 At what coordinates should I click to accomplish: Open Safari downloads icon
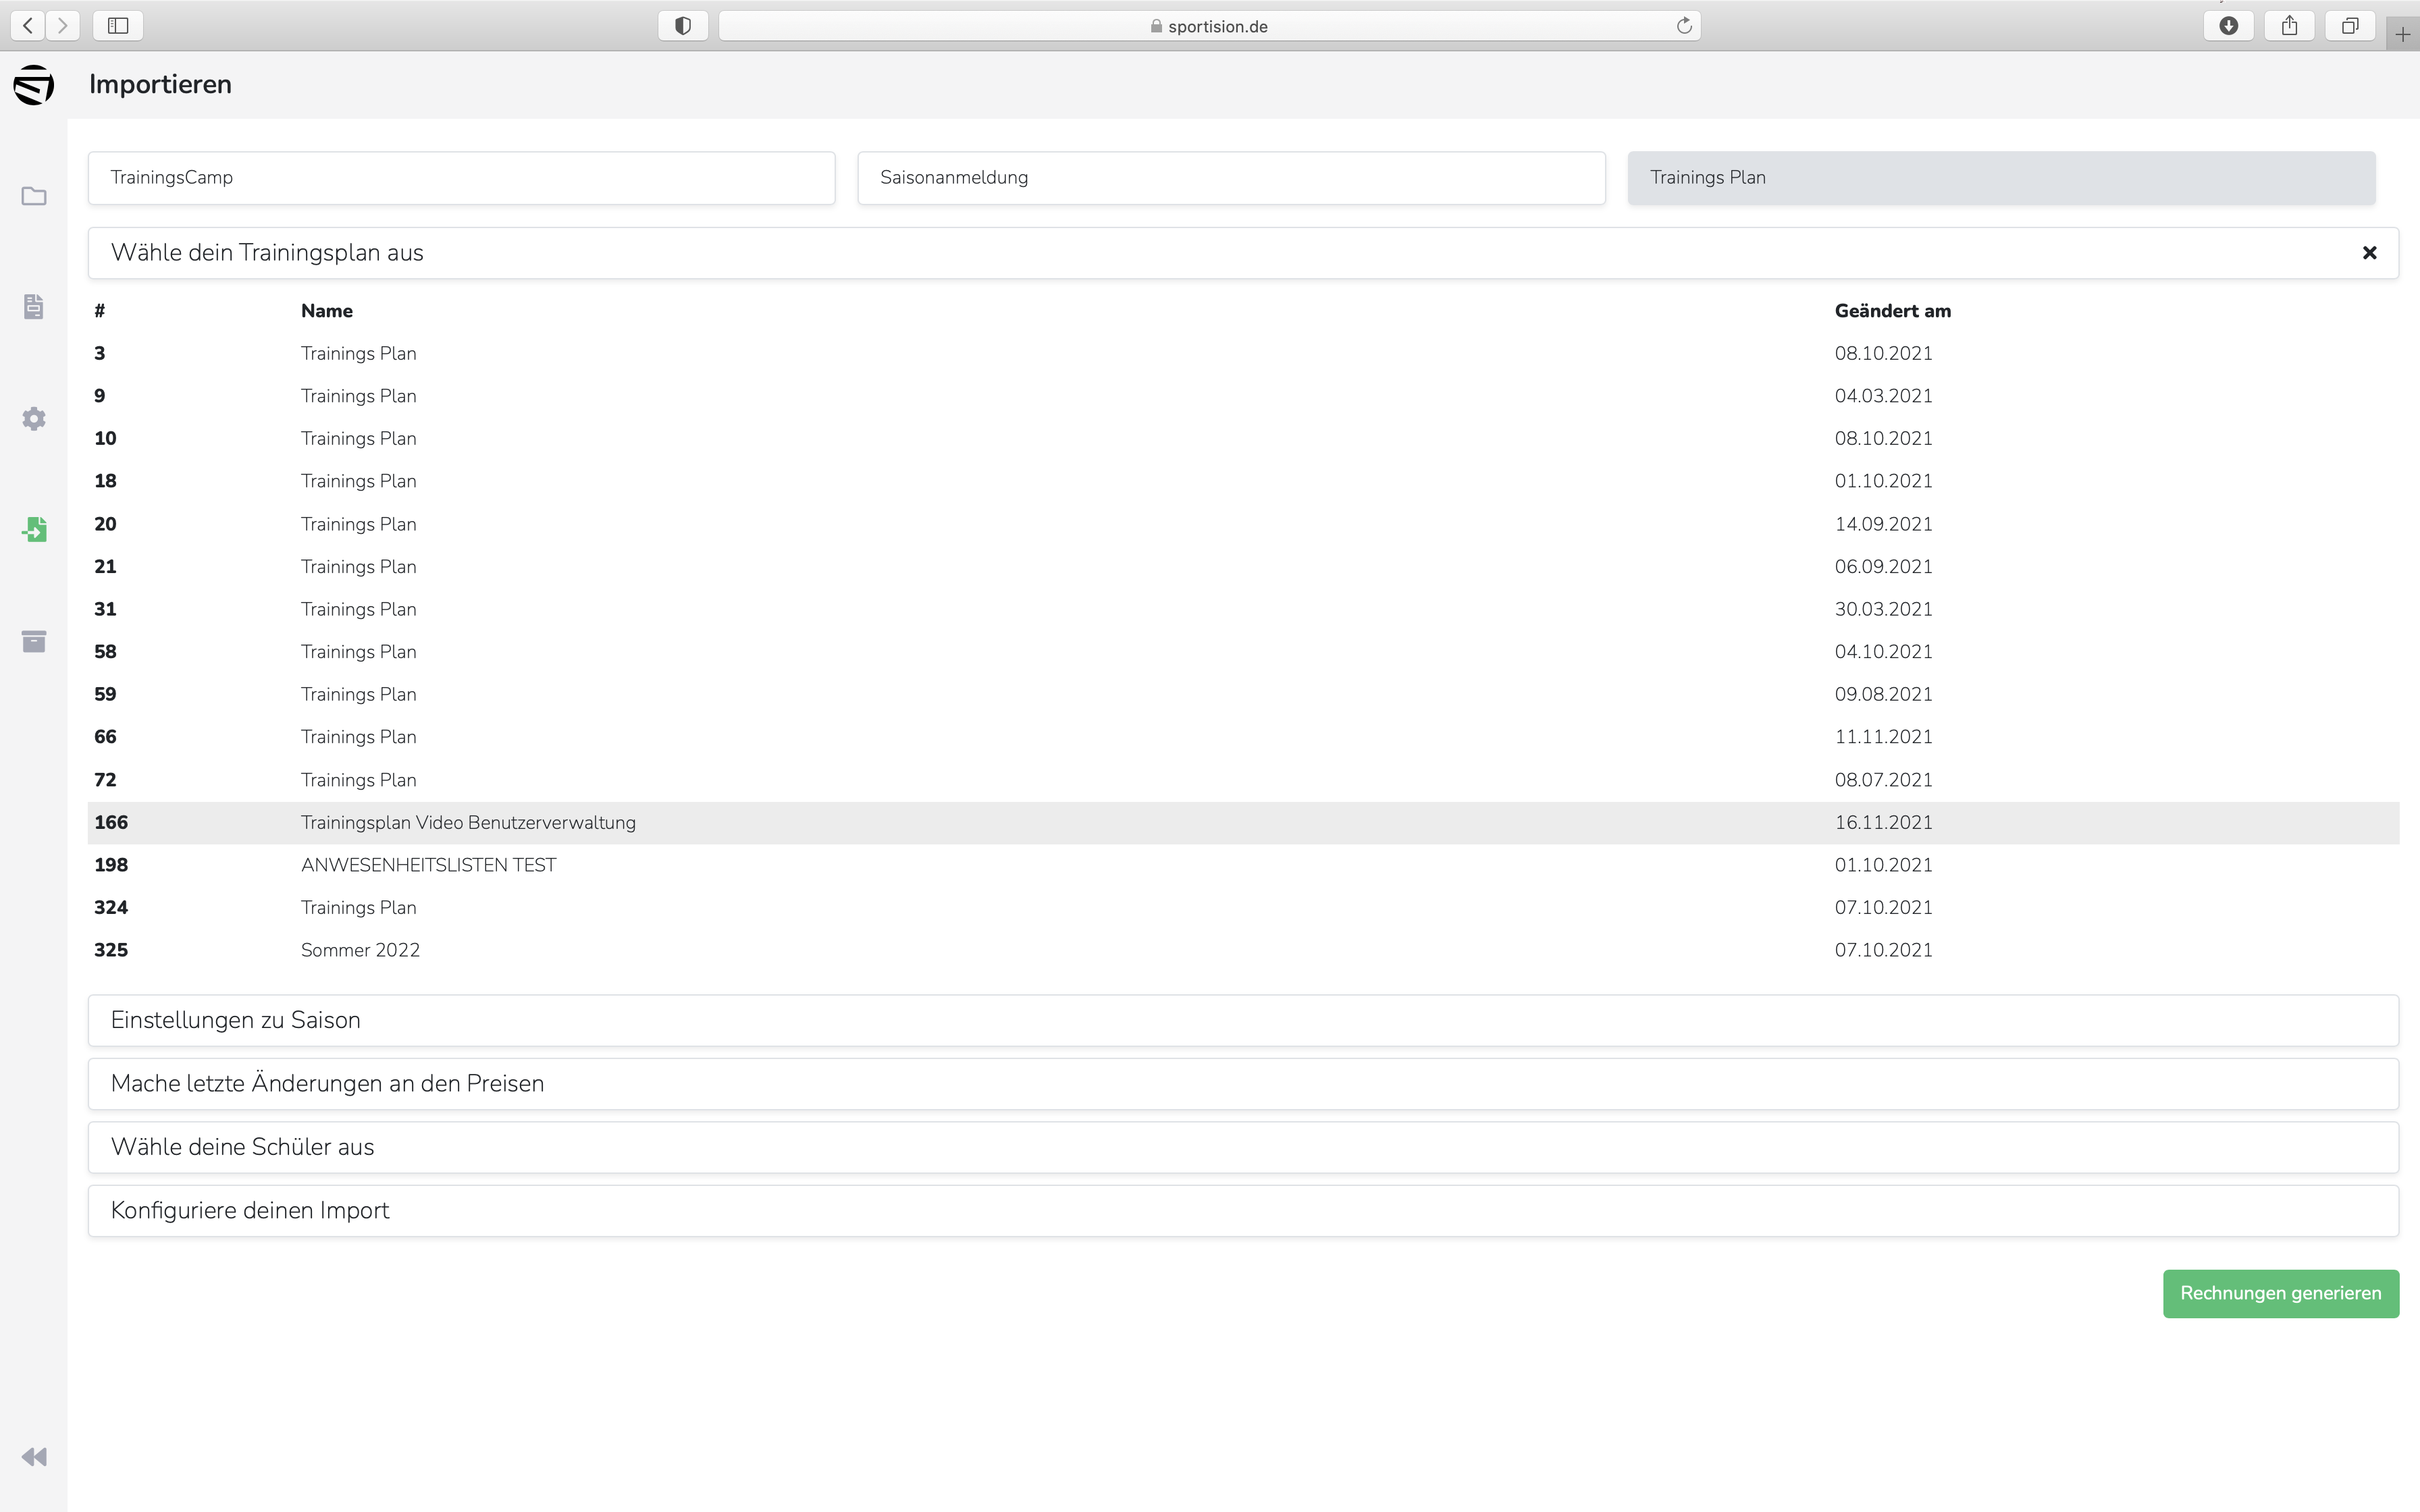tap(2228, 25)
